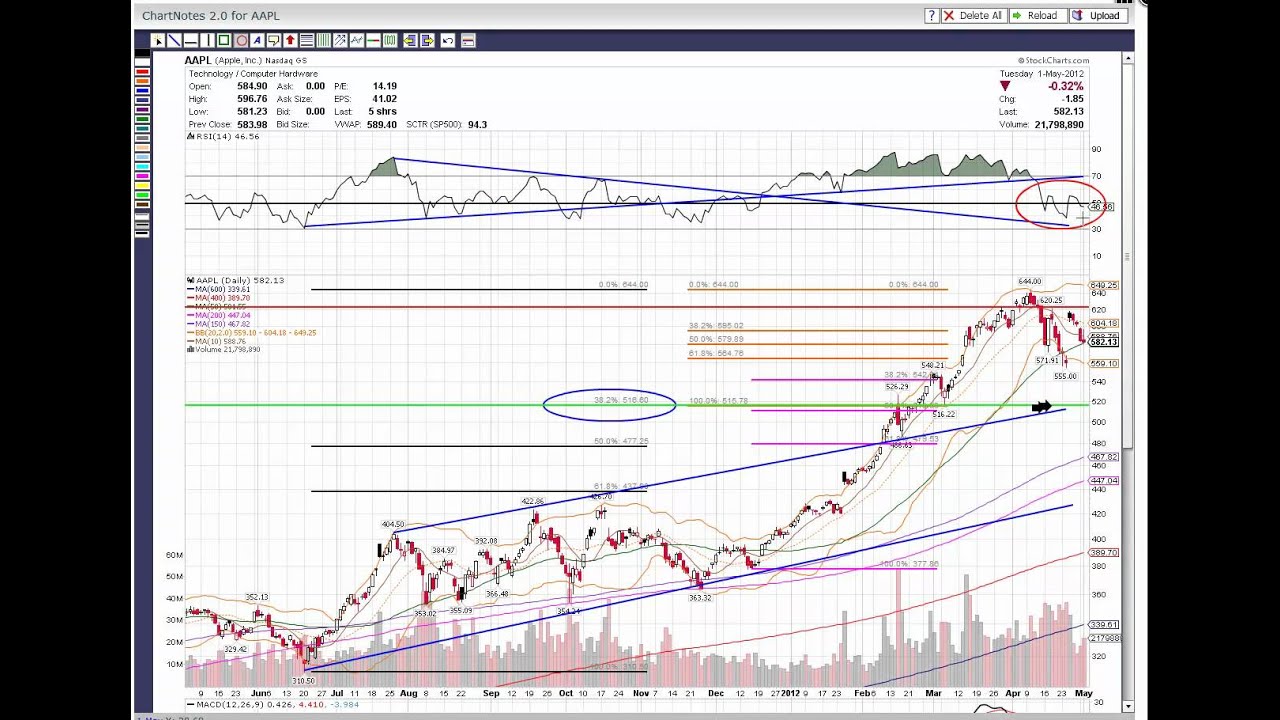The width and height of the screenshot is (1280, 720).
Task: Pick the dark green color swatch
Action: click(142, 119)
